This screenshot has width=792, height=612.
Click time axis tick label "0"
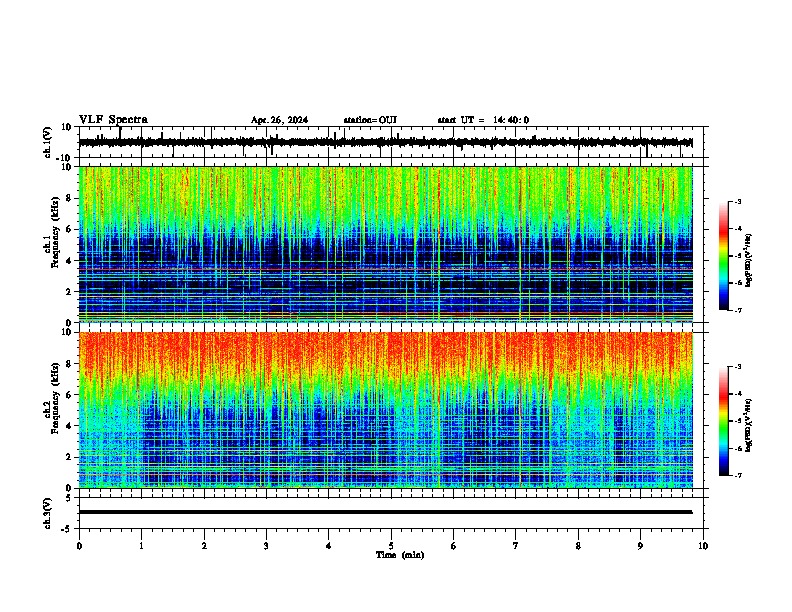click(x=79, y=546)
